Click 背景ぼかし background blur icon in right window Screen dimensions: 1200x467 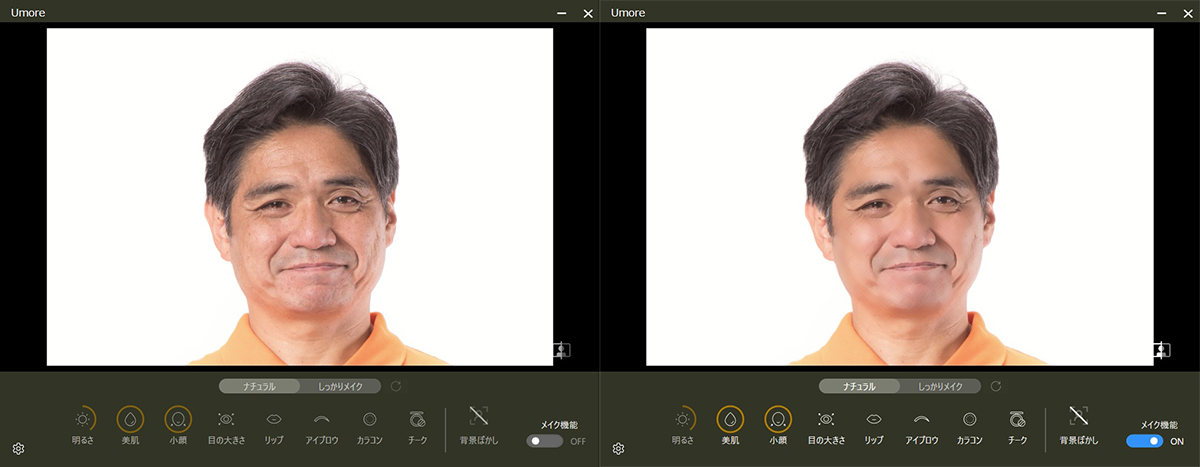1078,416
